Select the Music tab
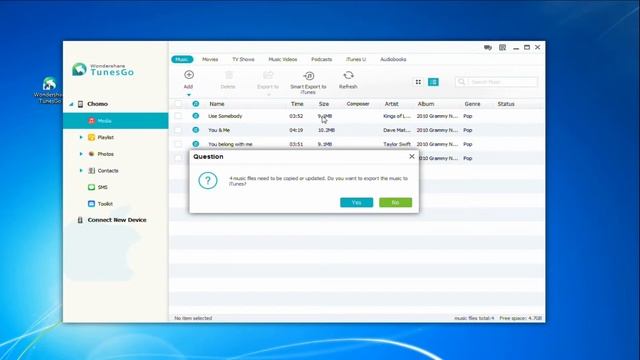The width and height of the screenshot is (640, 360). tap(182, 59)
